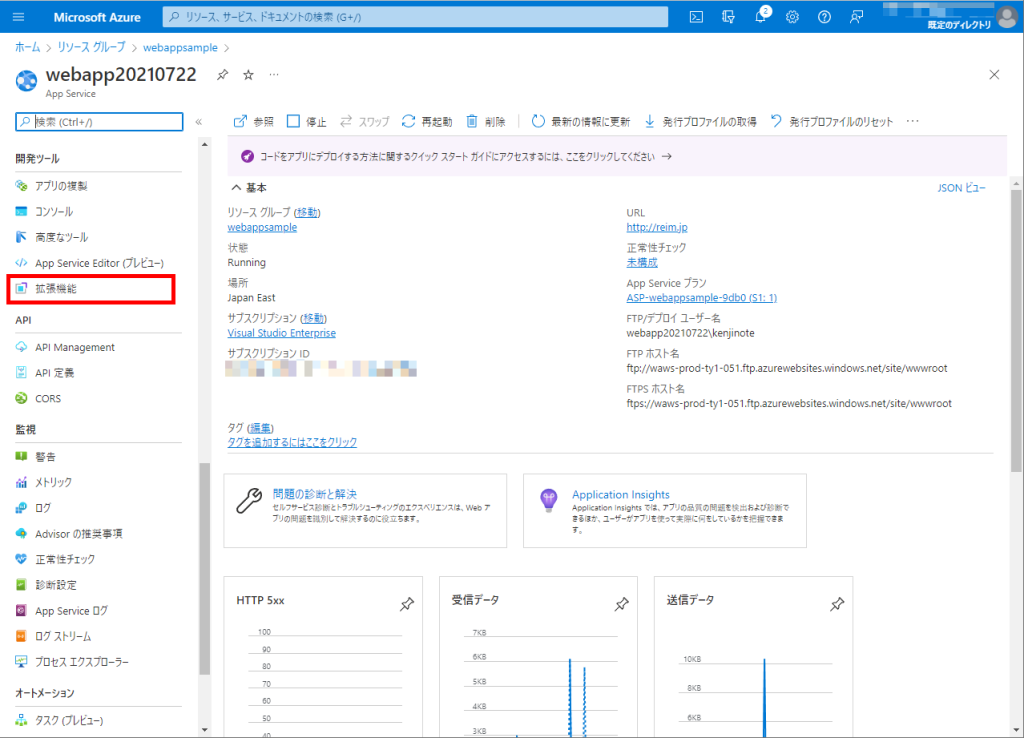The image size is (1024, 738).
Task: Click 削除 (Delete) toolbar button
Action: pyautogui.click(x=486, y=121)
